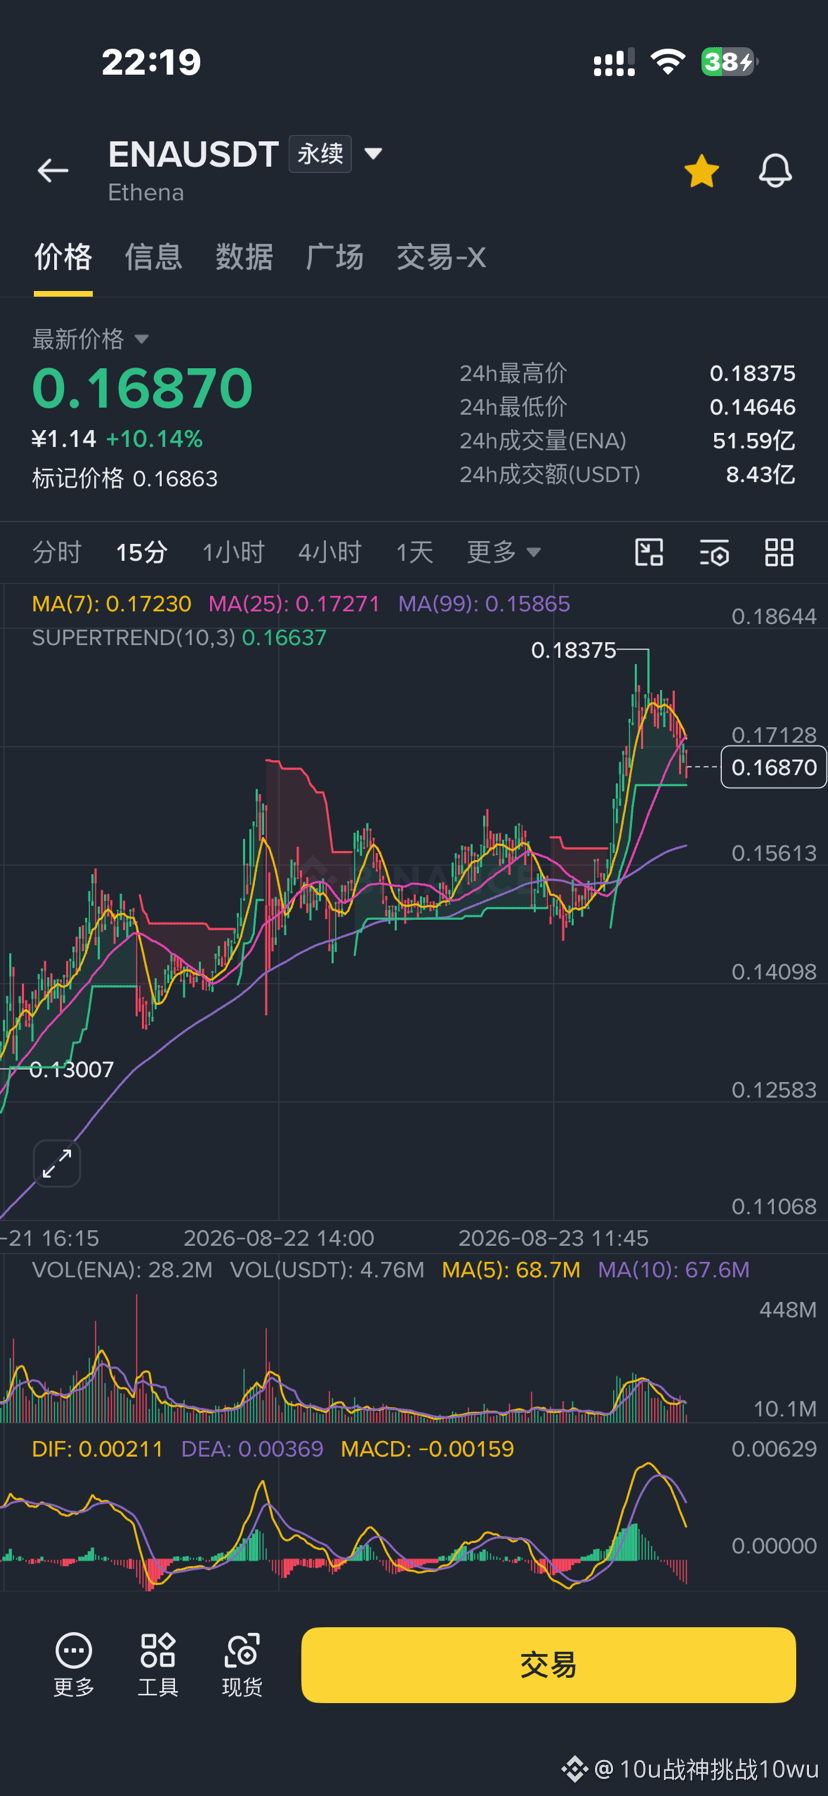The height and width of the screenshot is (1796, 828).
Task: Tap the current price tag 0.16870 on axis
Action: (x=774, y=767)
